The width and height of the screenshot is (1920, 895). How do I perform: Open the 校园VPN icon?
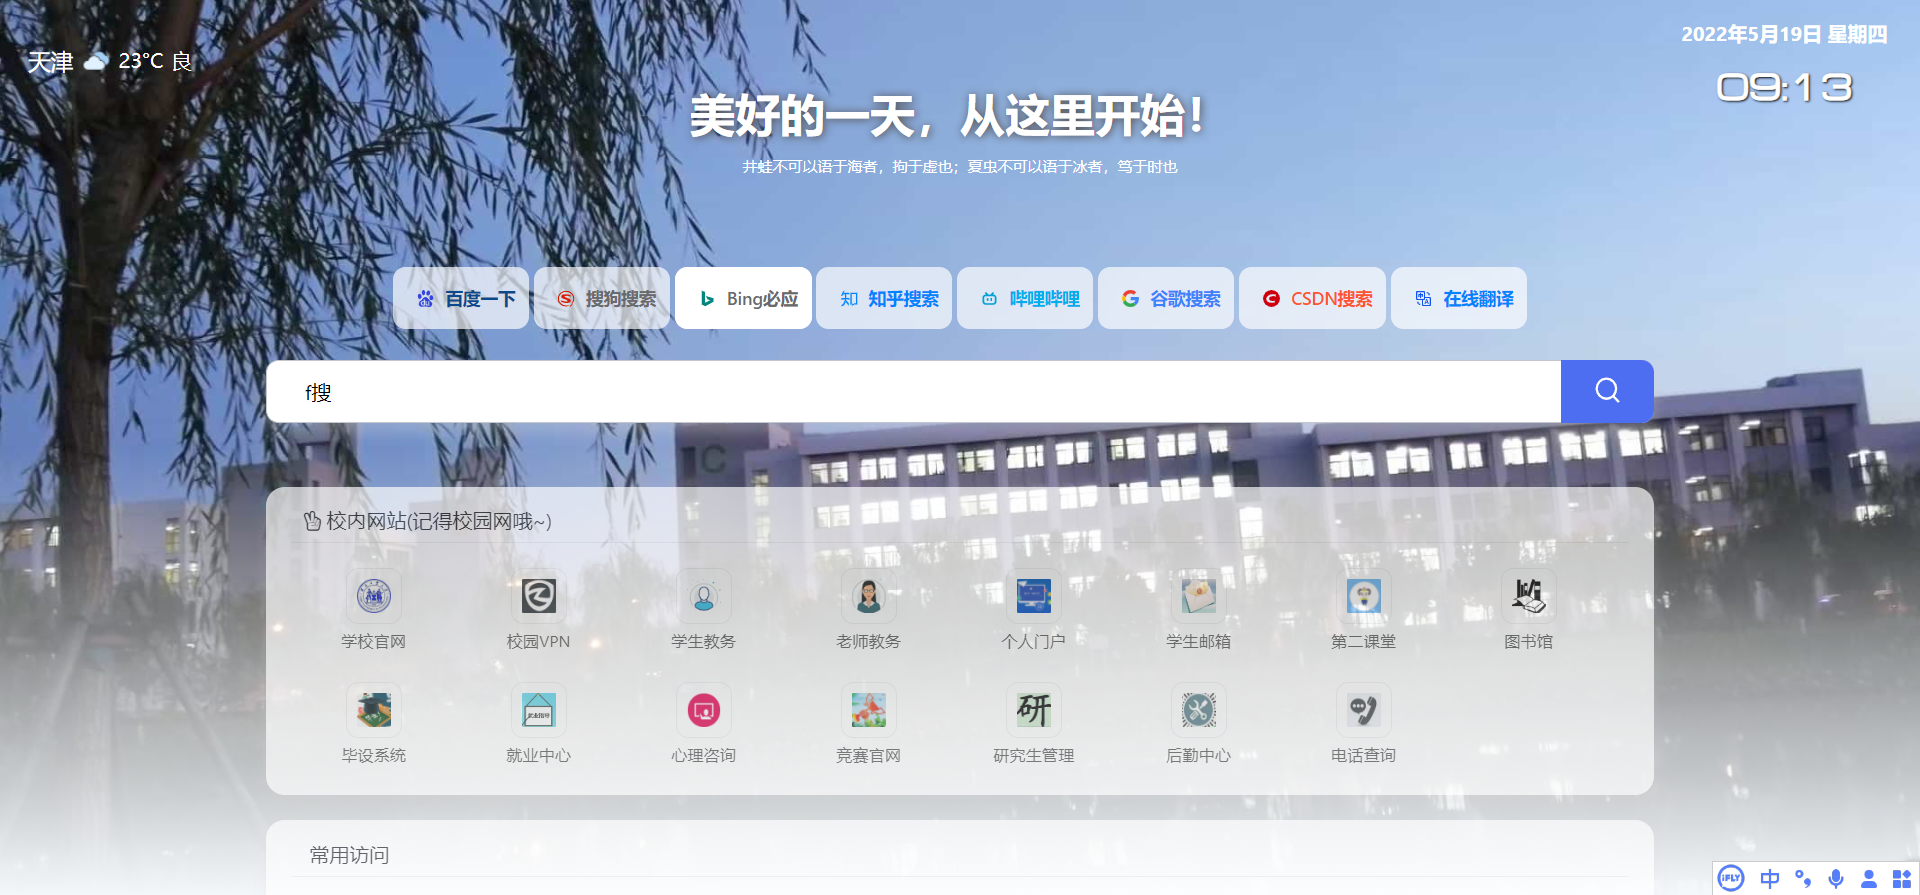click(539, 596)
